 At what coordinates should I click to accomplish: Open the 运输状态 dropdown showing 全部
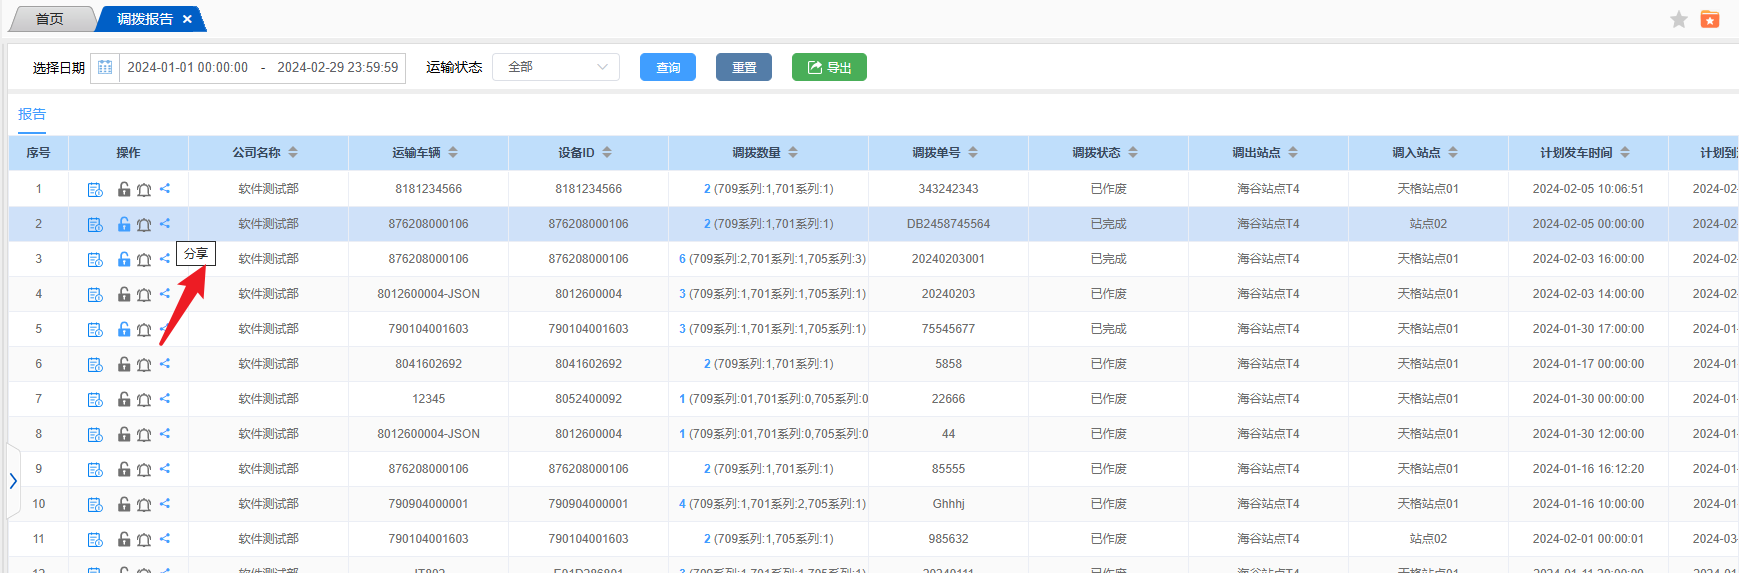[x=556, y=67]
